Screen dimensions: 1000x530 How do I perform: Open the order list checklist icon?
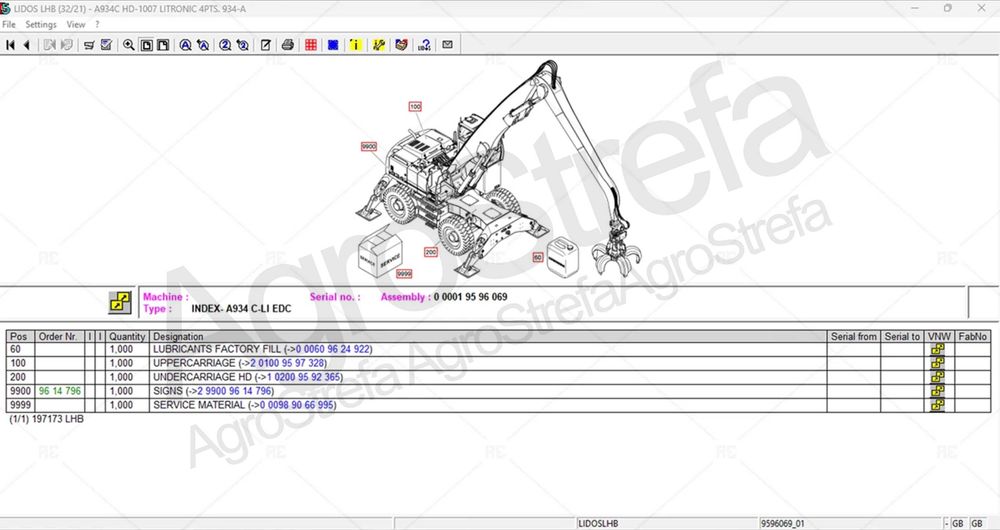click(x=107, y=45)
